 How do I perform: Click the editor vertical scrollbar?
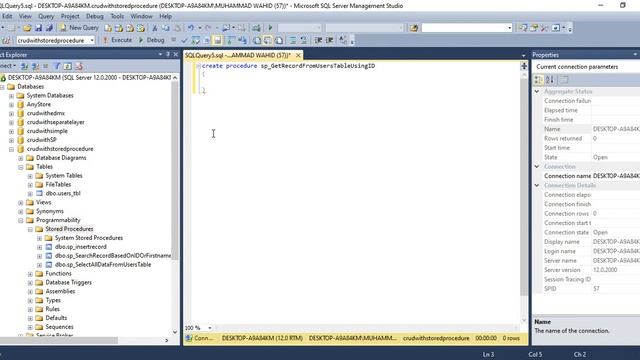coord(524,187)
